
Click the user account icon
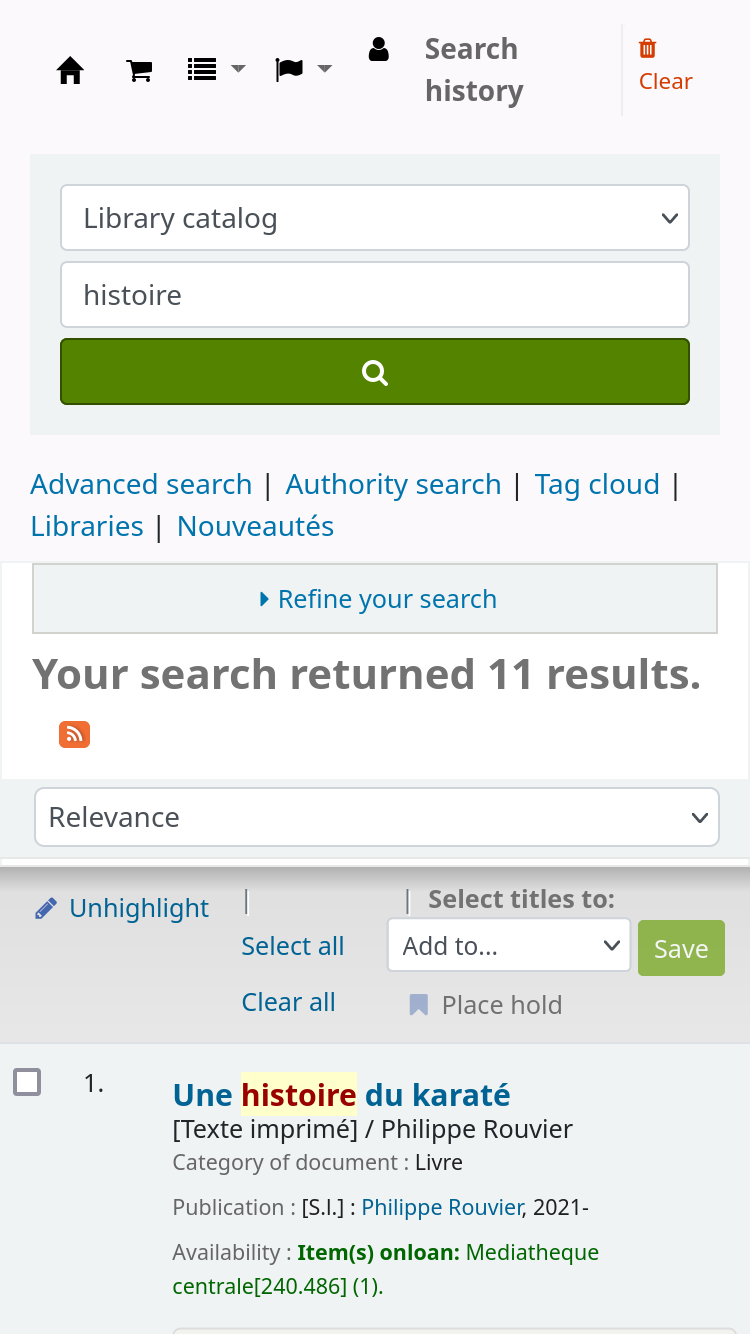click(378, 50)
